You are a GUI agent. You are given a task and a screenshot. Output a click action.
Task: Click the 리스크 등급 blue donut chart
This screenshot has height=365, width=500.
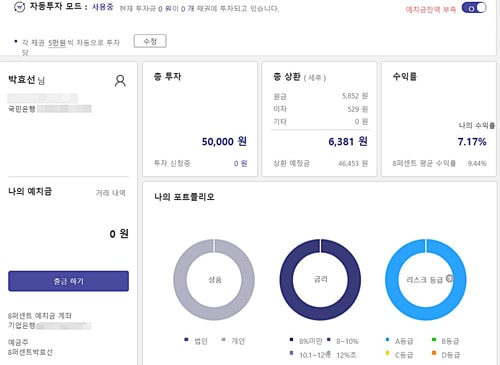[x=426, y=279]
